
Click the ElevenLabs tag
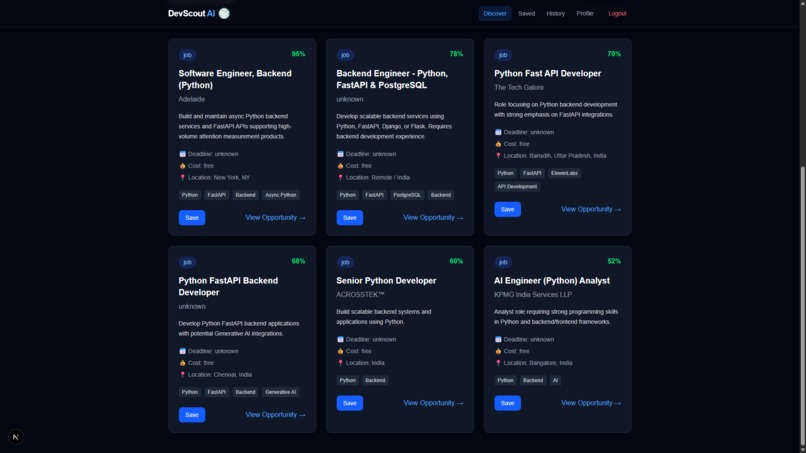(564, 173)
